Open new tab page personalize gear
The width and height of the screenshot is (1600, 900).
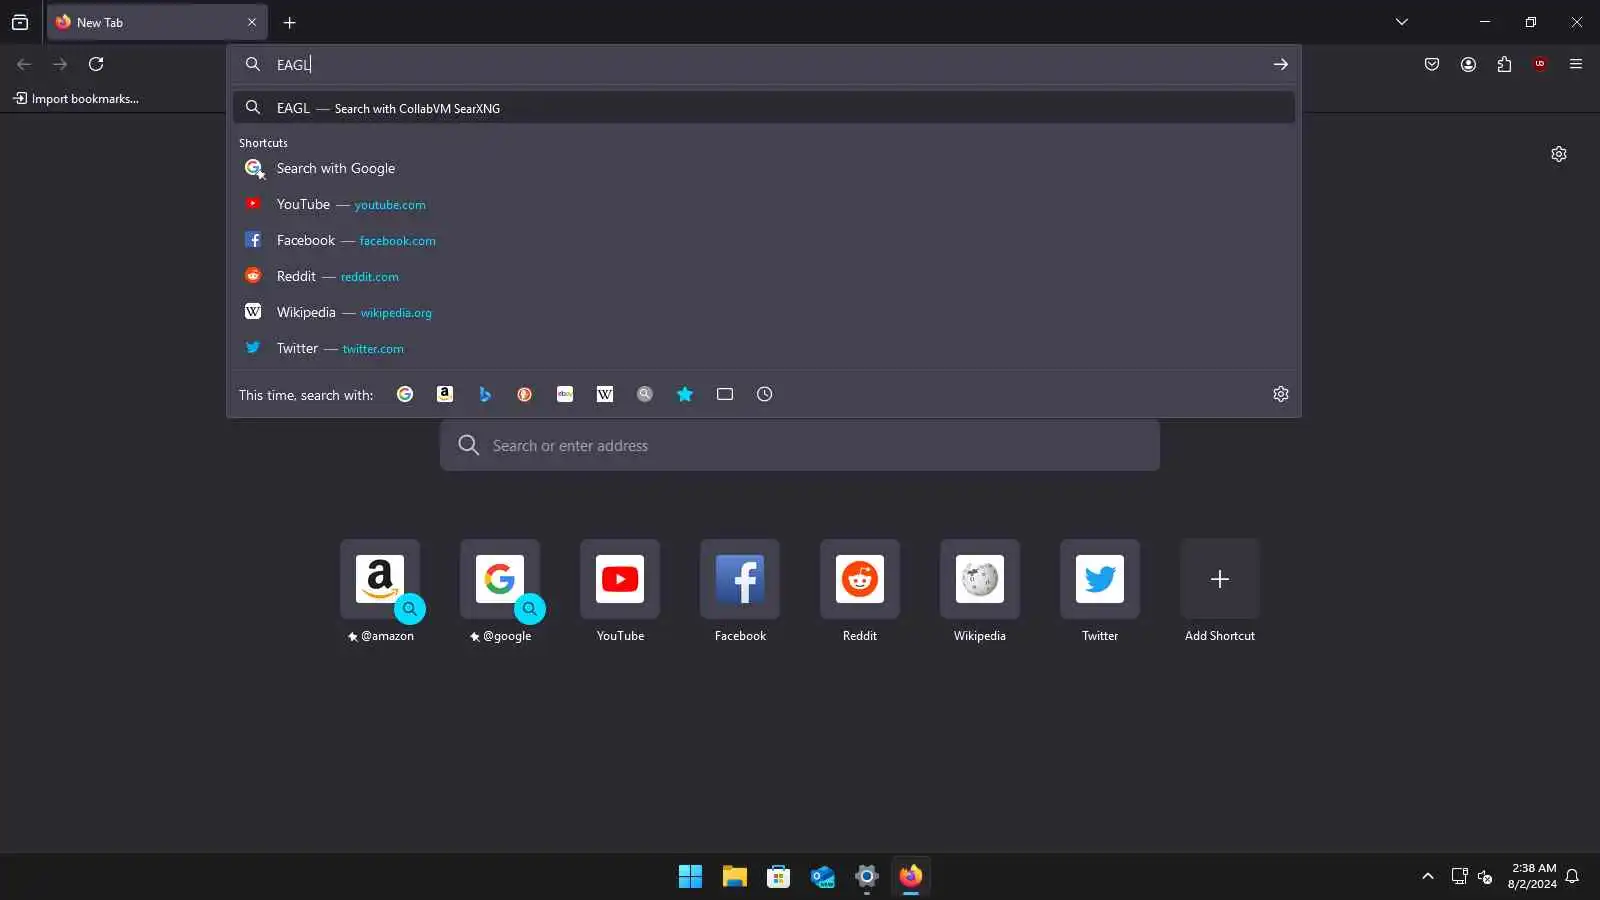[x=1559, y=154]
